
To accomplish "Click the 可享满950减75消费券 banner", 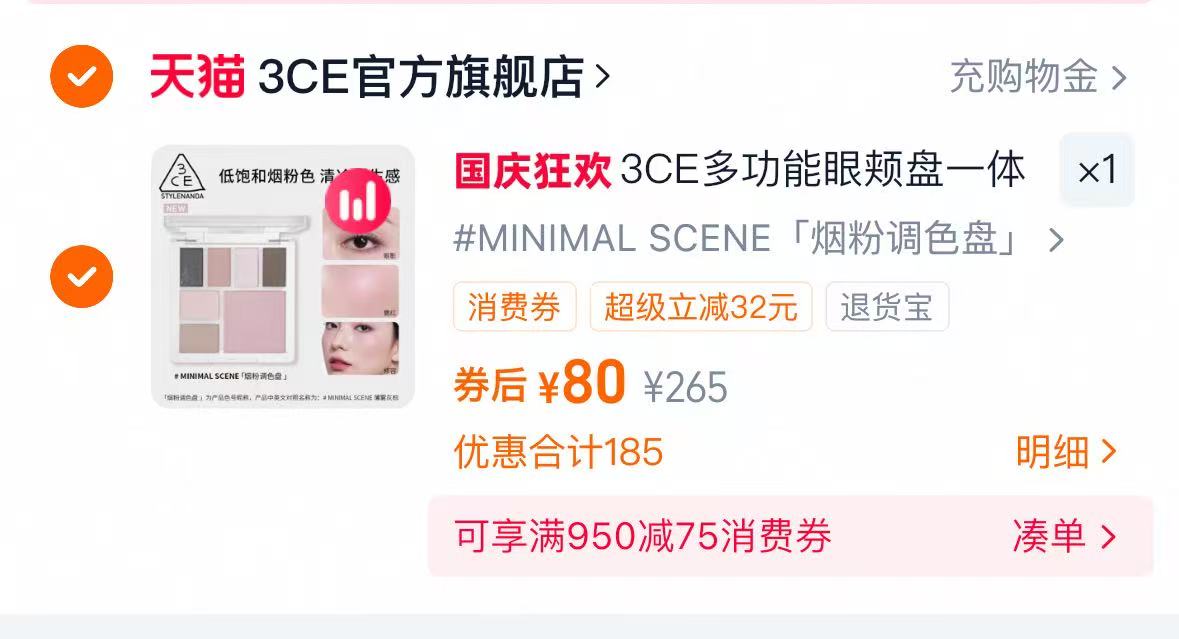I will click(x=790, y=536).
